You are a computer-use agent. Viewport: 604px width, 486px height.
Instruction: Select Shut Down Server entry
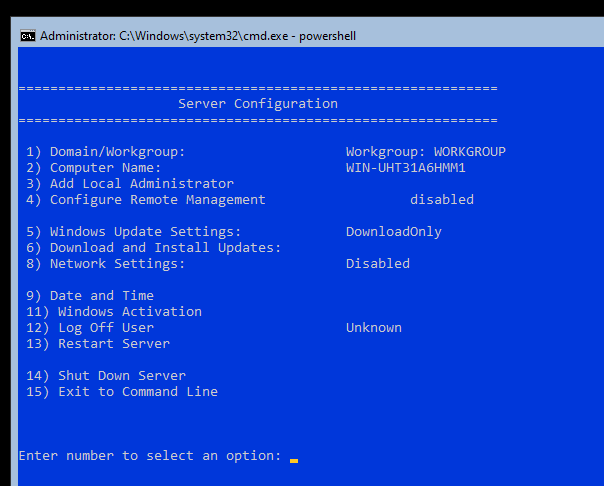pos(106,375)
